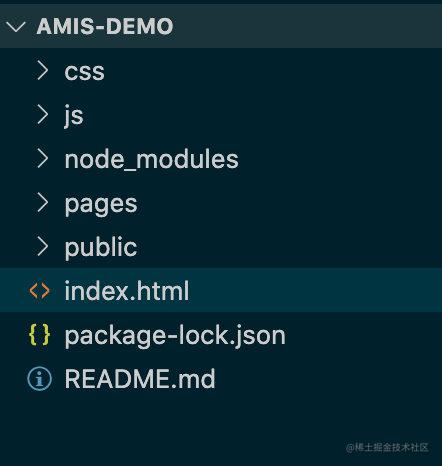
Task: Expand the css folder chevron
Action: 43,70
